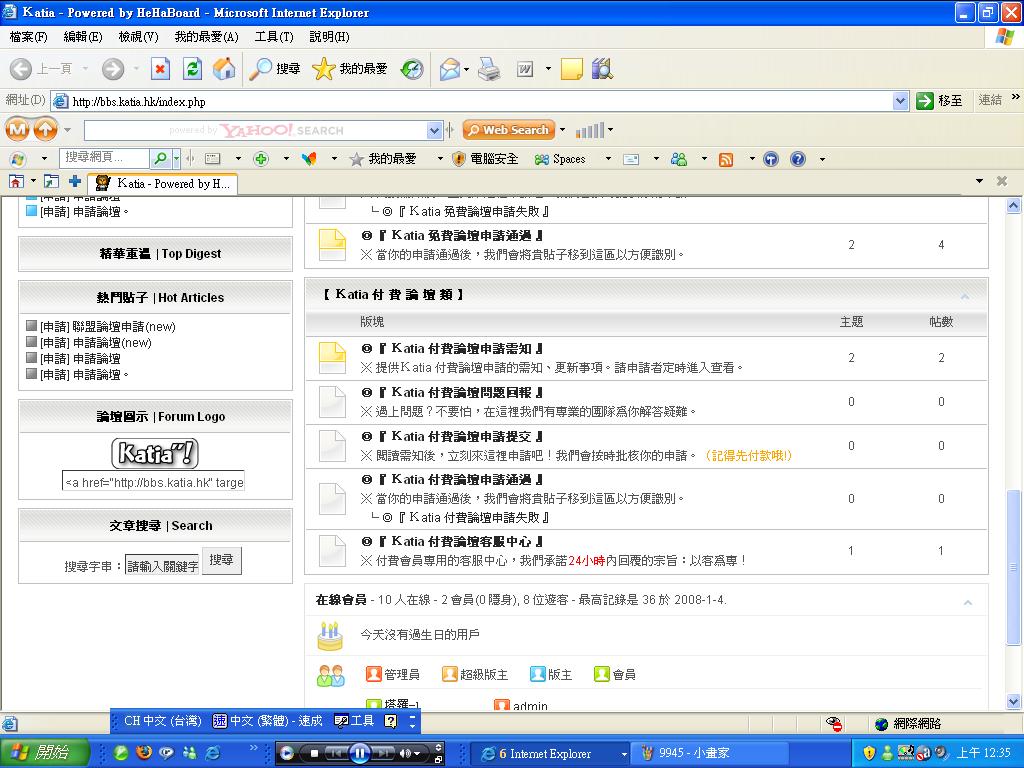Open the 檔案(F) menu
Viewport: 1024px width, 768px height.
pos(28,37)
